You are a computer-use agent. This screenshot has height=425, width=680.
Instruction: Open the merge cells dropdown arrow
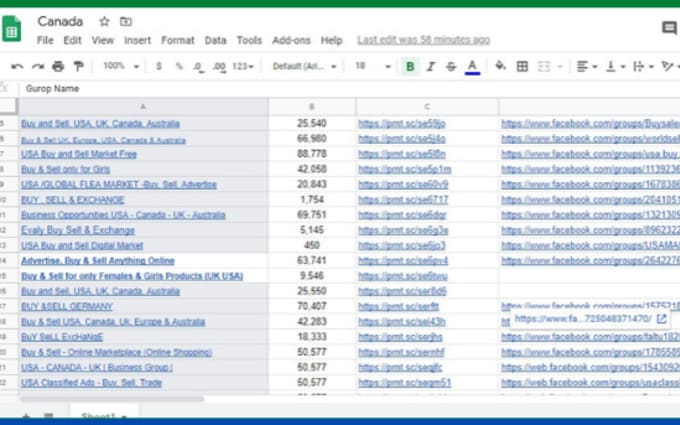point(560,67)
